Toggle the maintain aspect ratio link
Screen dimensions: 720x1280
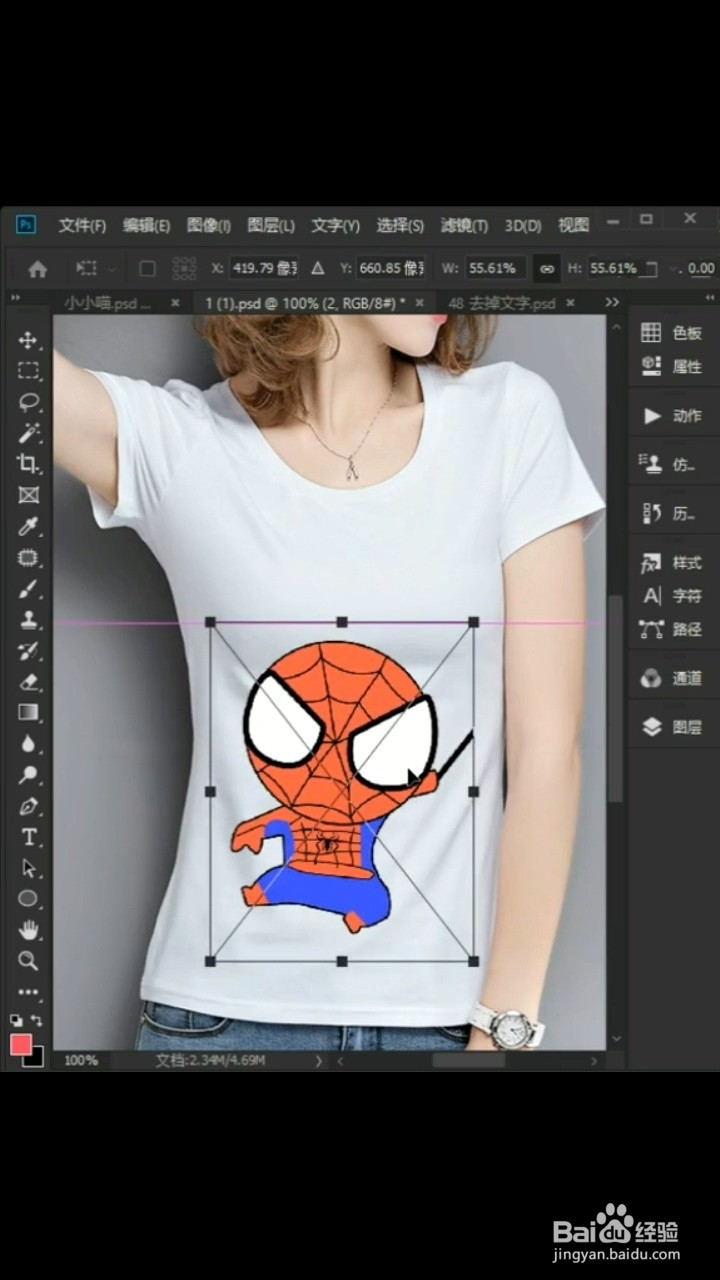coord(546,268)
